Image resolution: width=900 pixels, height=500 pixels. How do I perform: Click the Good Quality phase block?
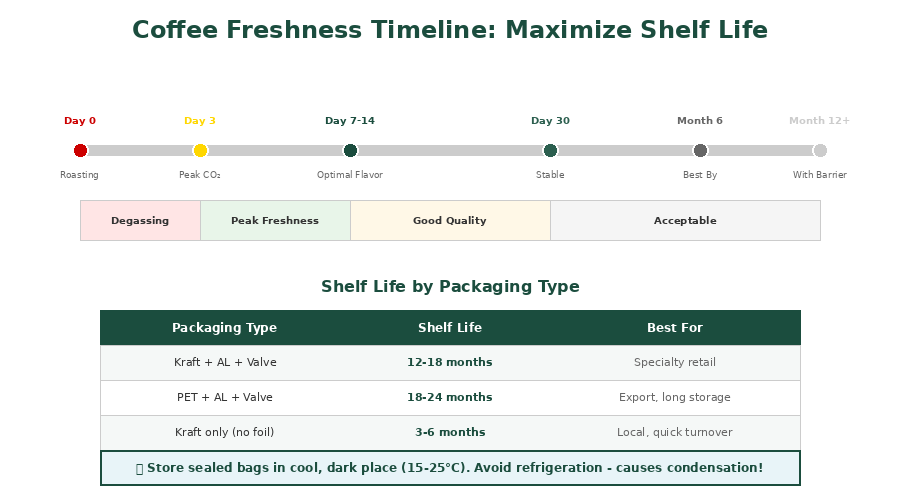pyautogui.click(x=450, y=220)
